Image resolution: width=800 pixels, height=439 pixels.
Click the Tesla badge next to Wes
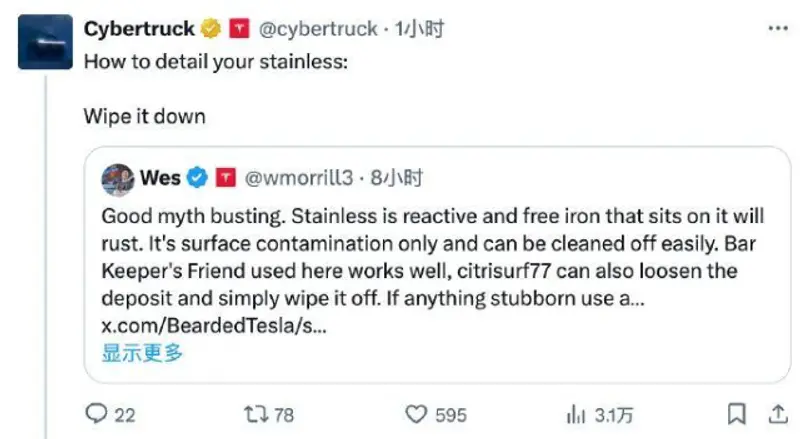pyautogui.click(x=225, y=178)
